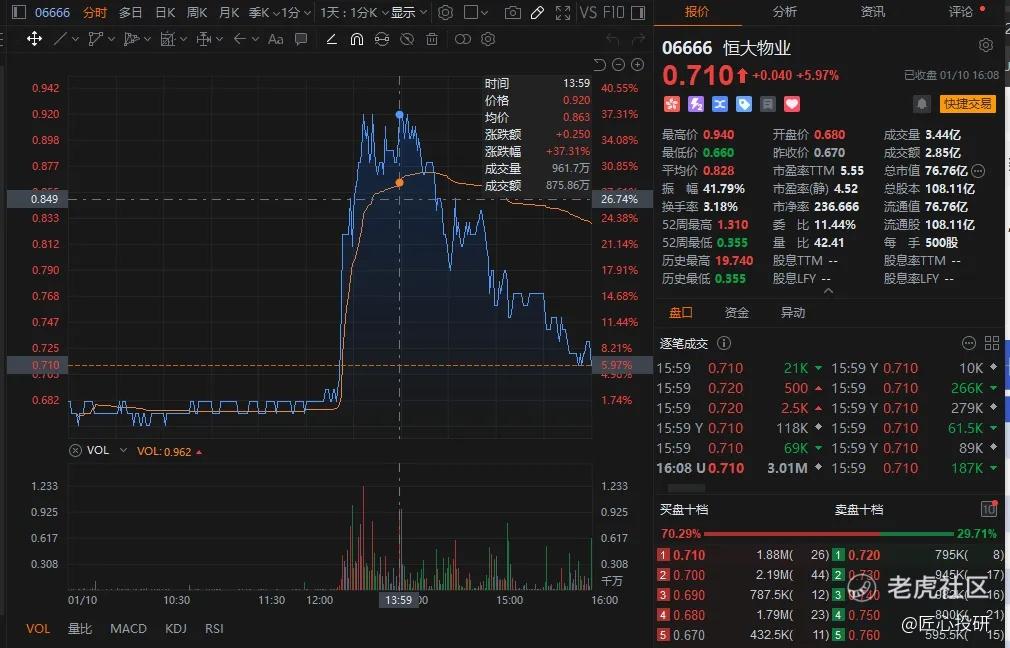Screen dimensions: 1010x648
Task: Open chart settings gear in top toolbar
Action: click(445, 12)
